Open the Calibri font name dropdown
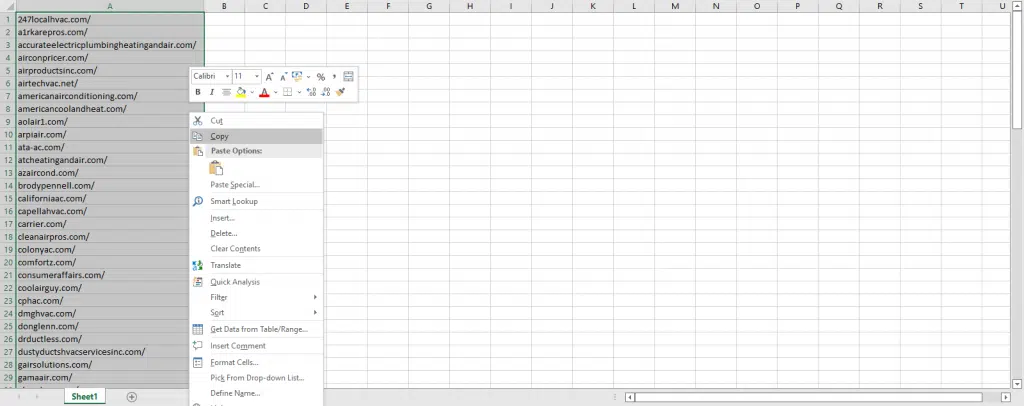The height and width of the screenshot is (406, 1024). [226, 76]
